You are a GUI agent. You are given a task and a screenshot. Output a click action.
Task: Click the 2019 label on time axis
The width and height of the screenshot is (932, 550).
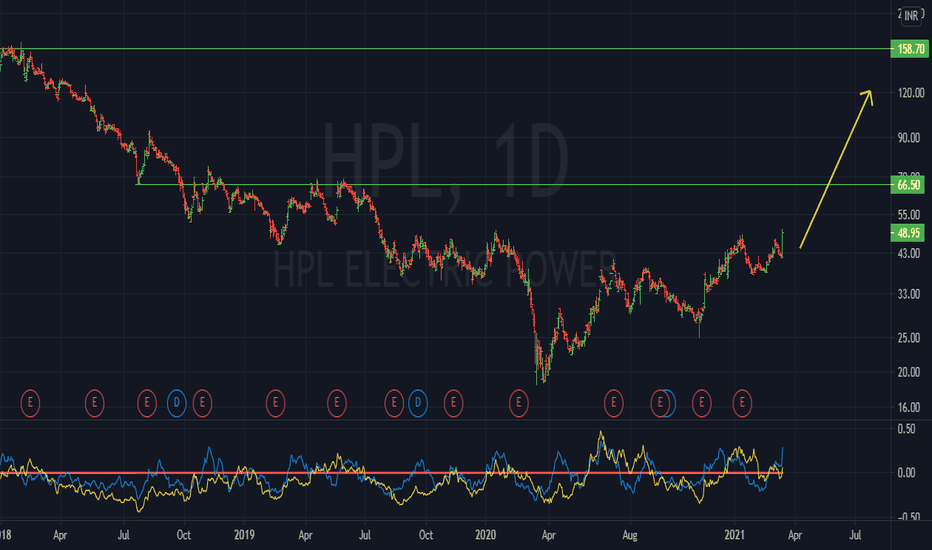(x=244, y=535)
